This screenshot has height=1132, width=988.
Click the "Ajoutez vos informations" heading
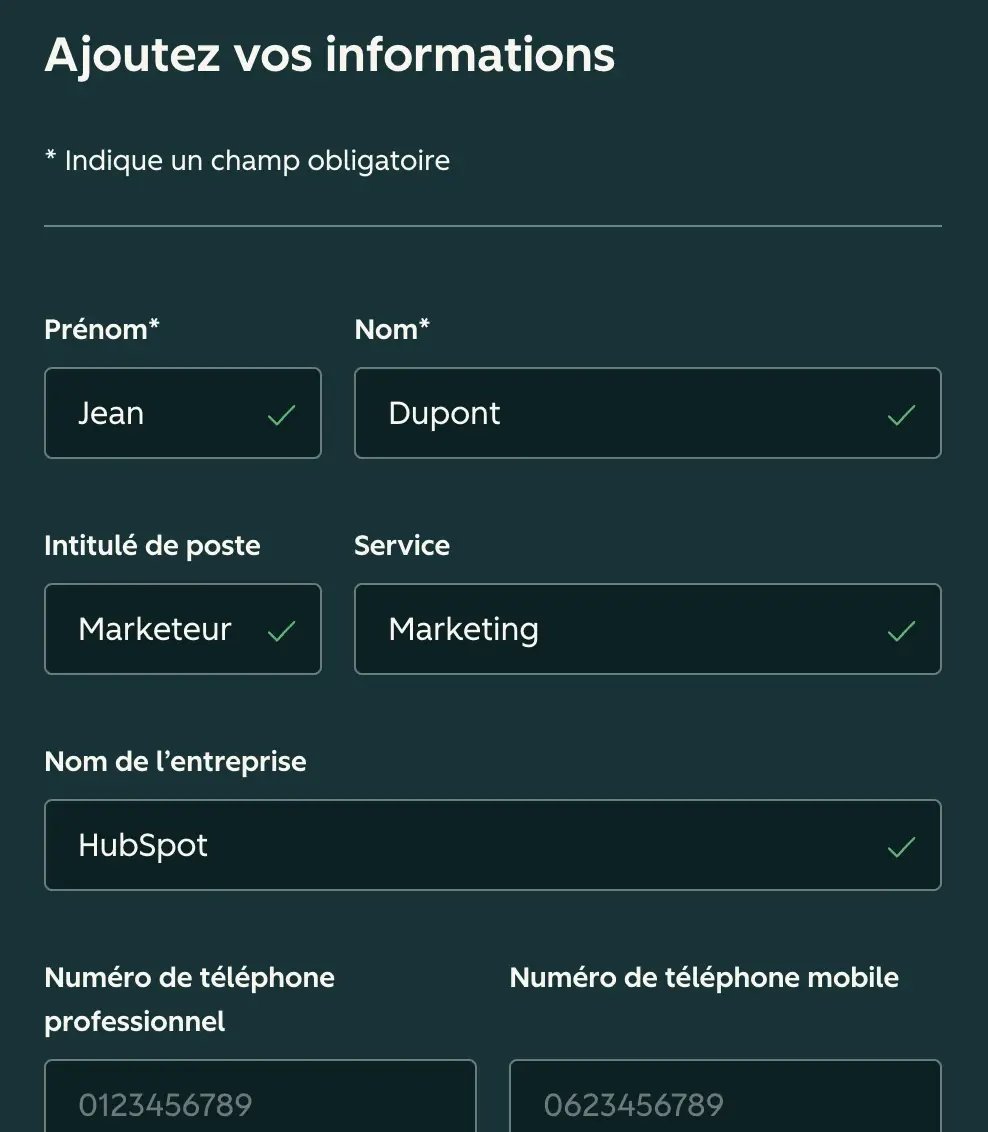[x=329, y=54]
